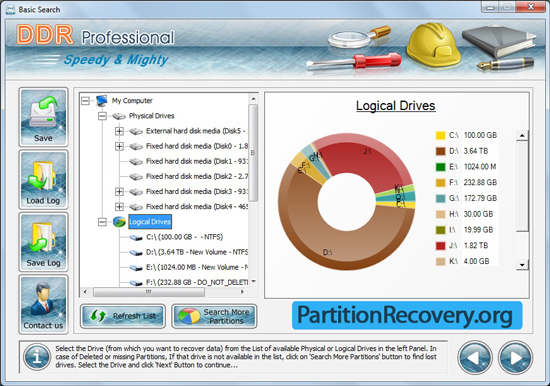Click the Save icon button
The width and height of the screenshot is (550, 386).
43,117
